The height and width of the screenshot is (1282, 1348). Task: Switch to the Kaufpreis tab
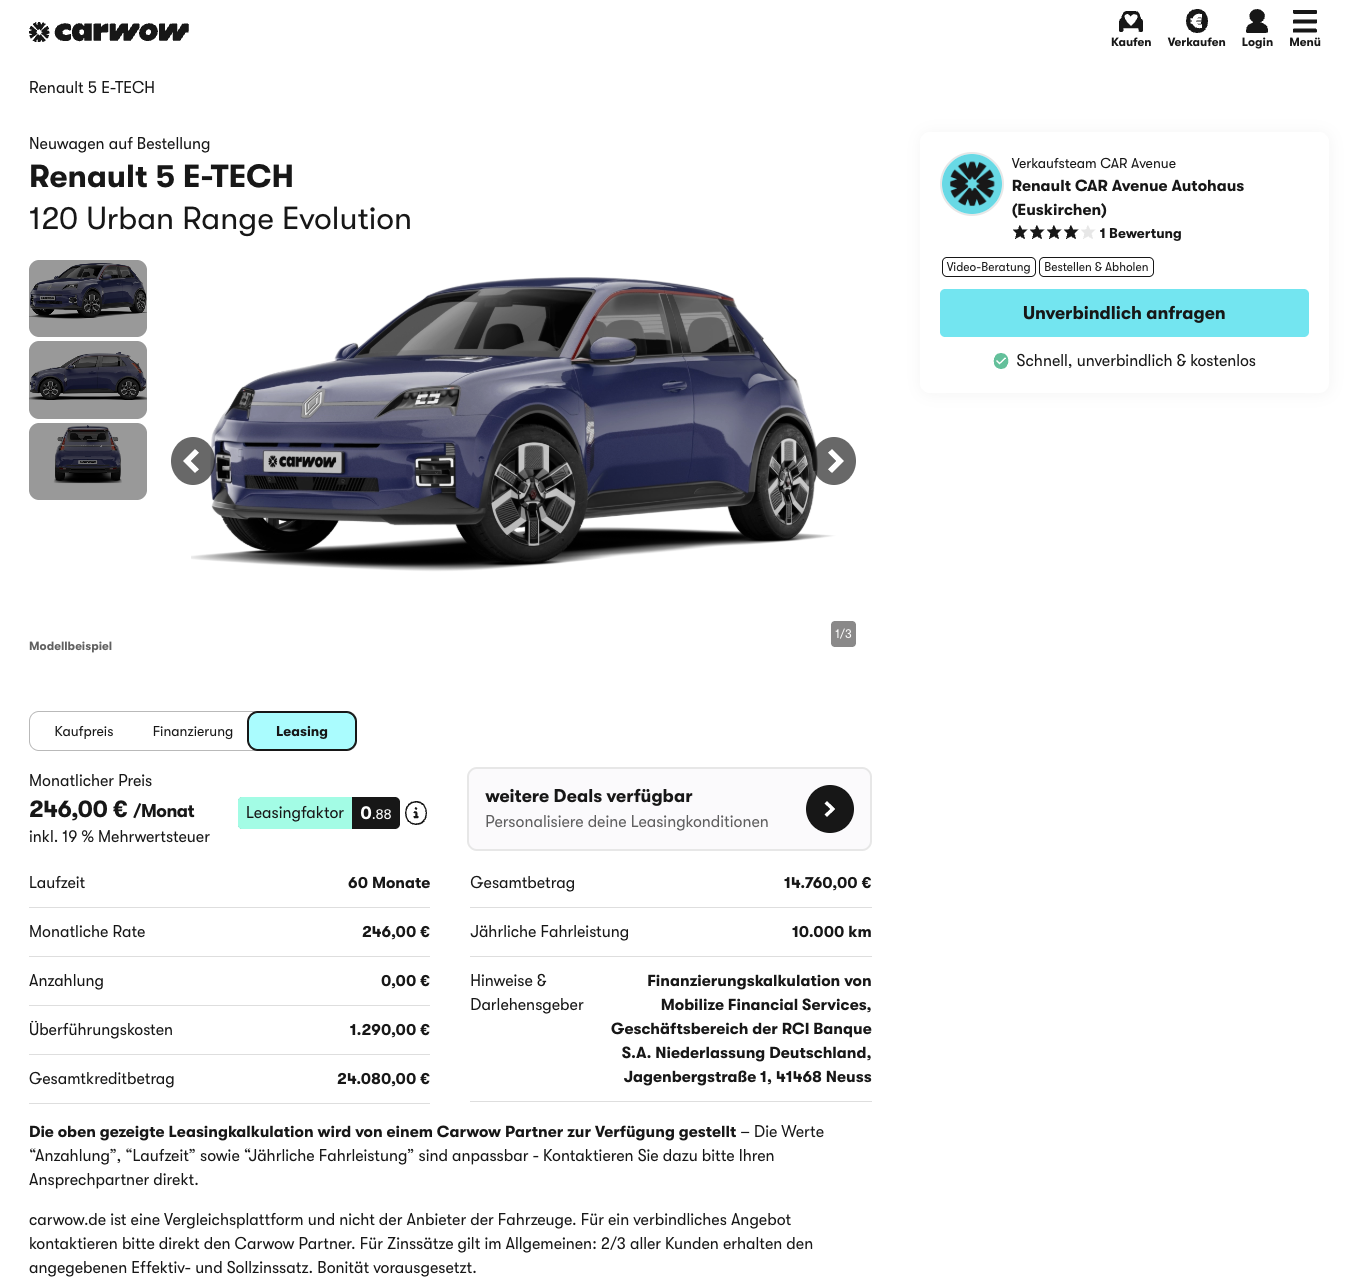84,731
